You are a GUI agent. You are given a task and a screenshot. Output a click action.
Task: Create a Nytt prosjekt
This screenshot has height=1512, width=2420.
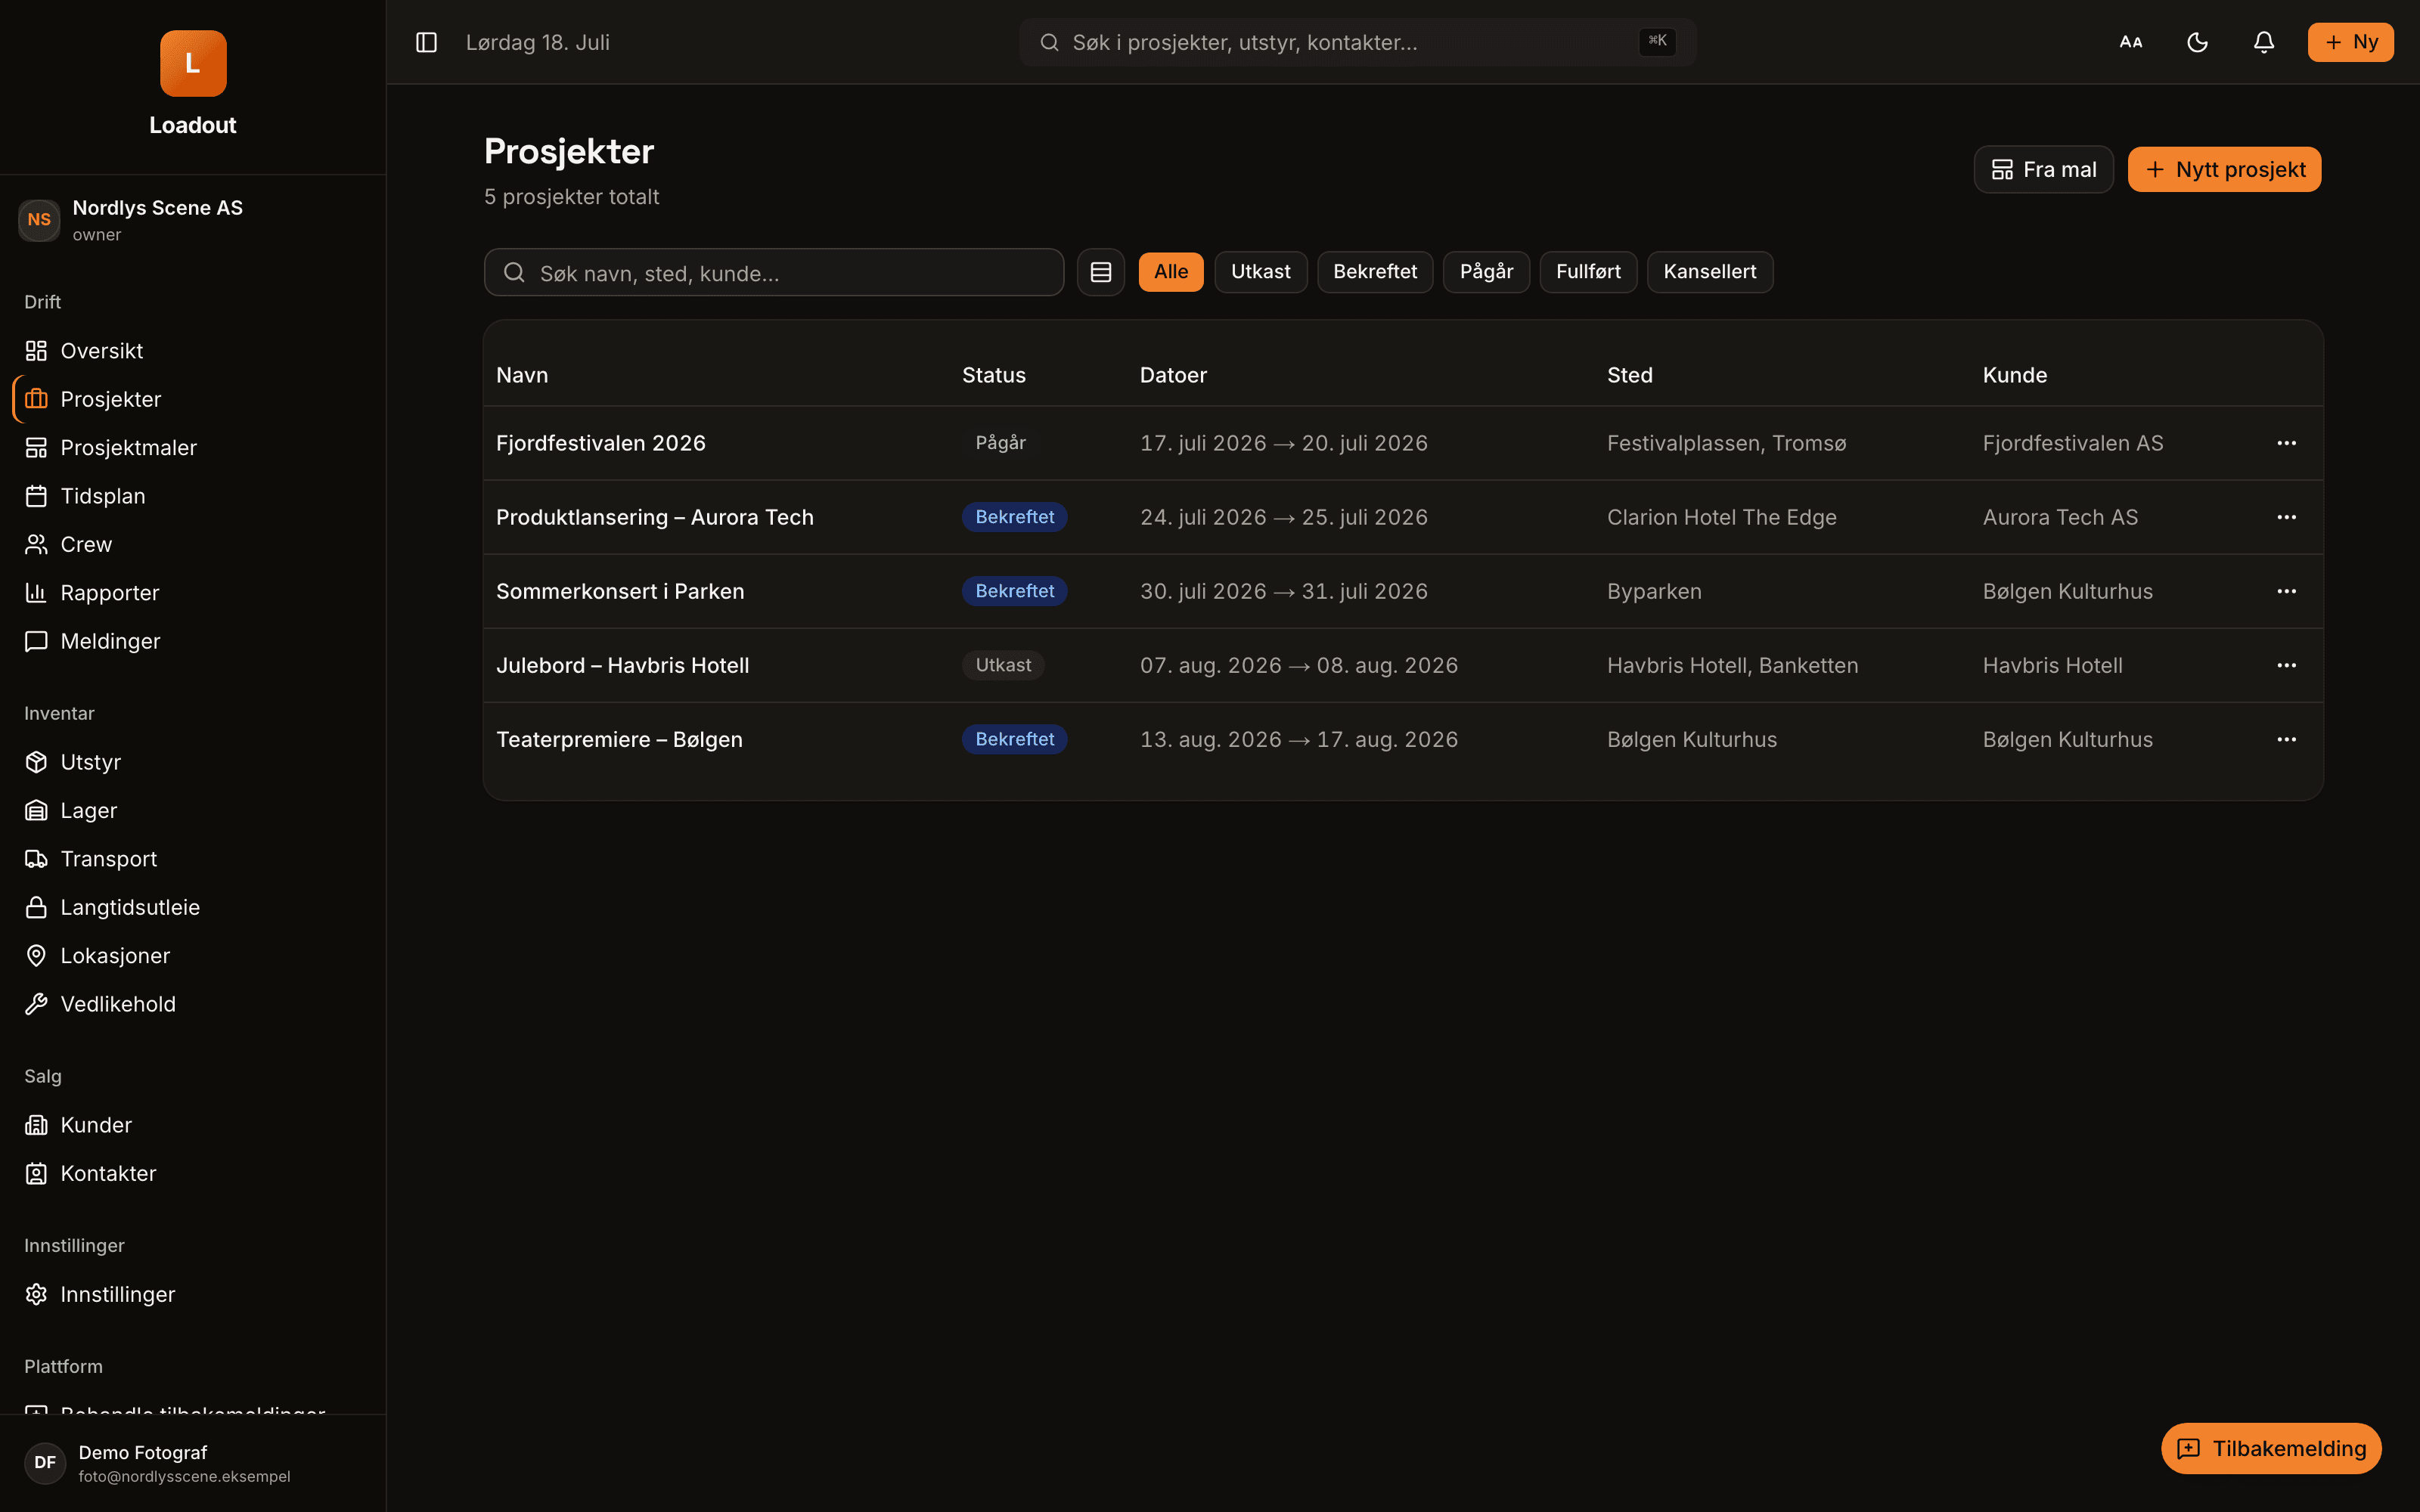pyautogui.click(x=2224, y=169)
